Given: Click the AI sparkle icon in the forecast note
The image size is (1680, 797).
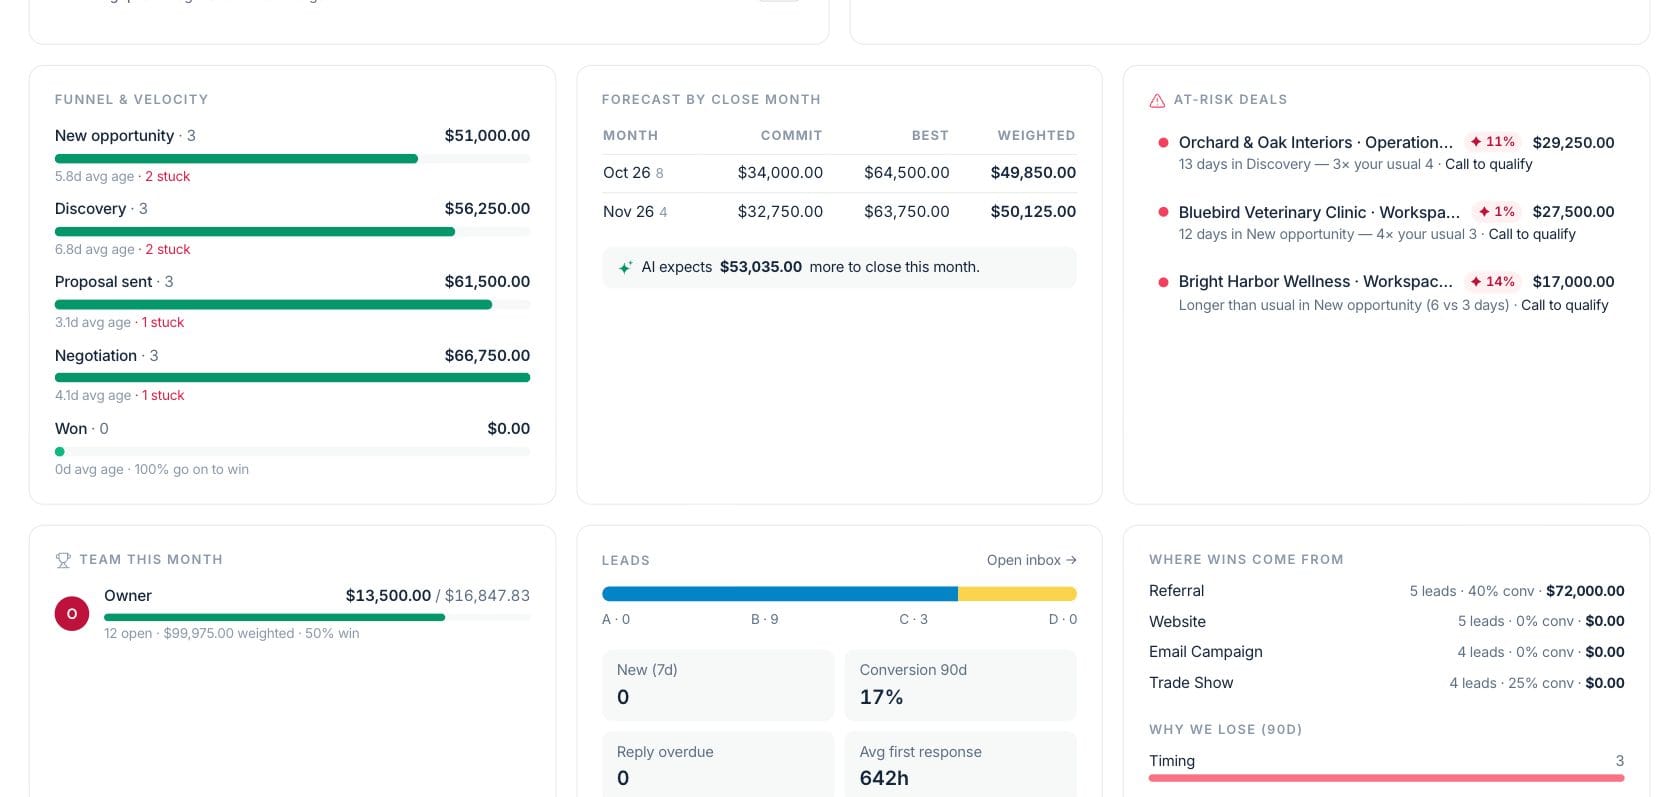Looking at the screenshot, I should [625, 268].
